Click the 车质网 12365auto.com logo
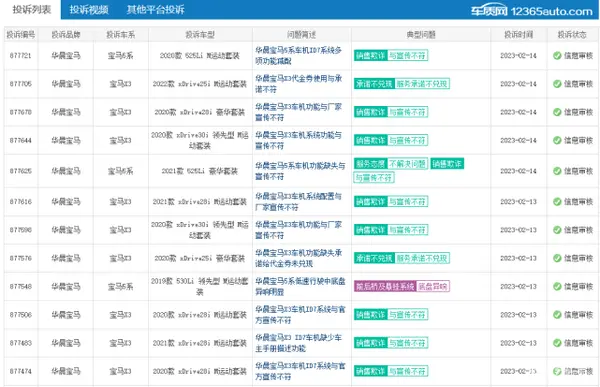 coord(532,11)
